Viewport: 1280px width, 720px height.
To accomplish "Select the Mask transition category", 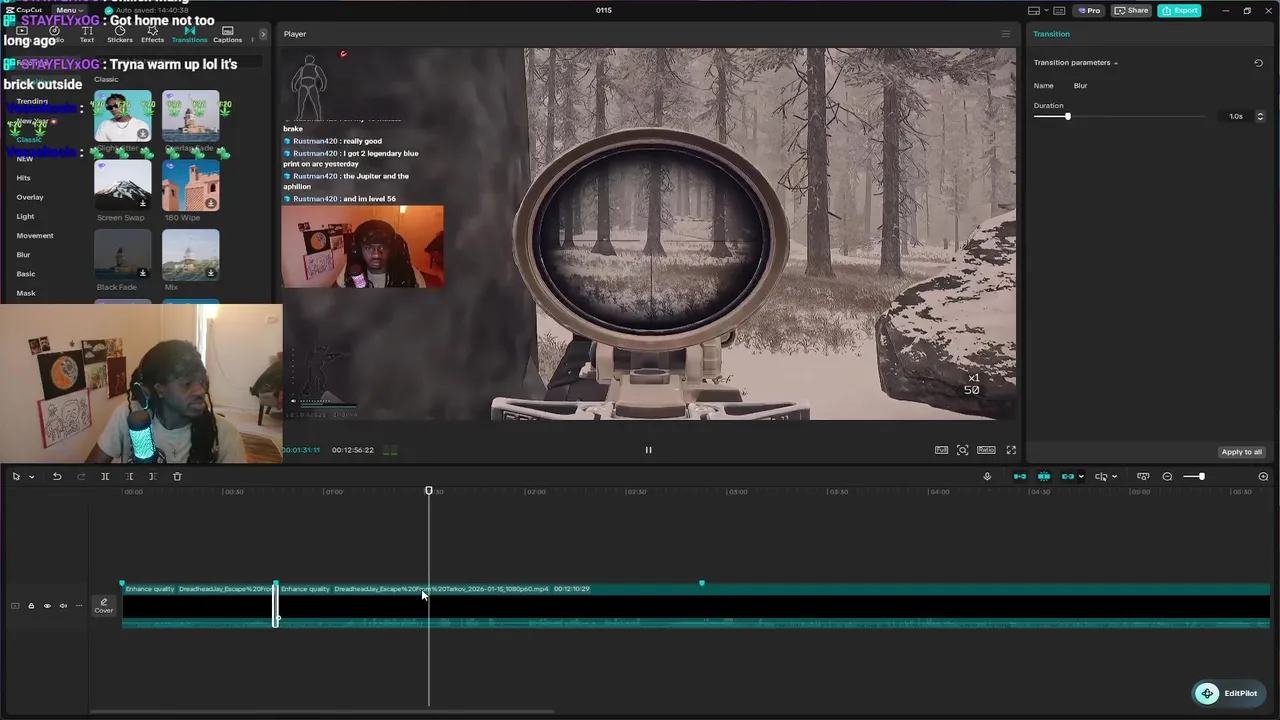I will pyautogui.click(x=25, y=293).
